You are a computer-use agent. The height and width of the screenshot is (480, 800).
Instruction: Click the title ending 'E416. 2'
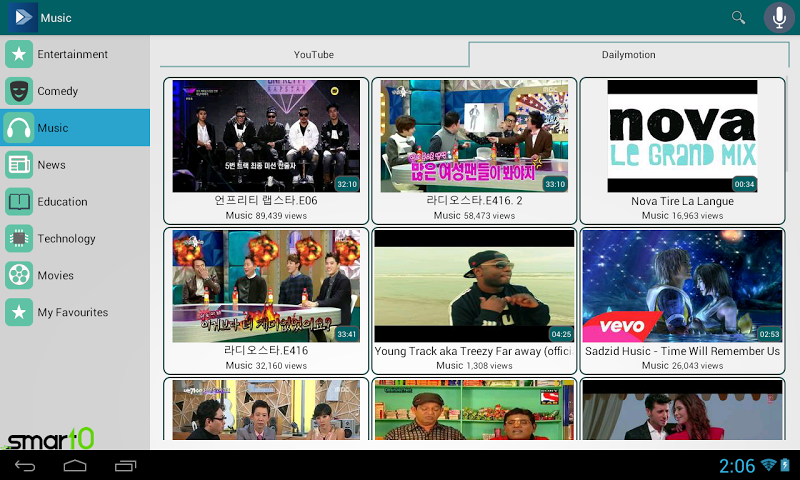click(474, 200)
